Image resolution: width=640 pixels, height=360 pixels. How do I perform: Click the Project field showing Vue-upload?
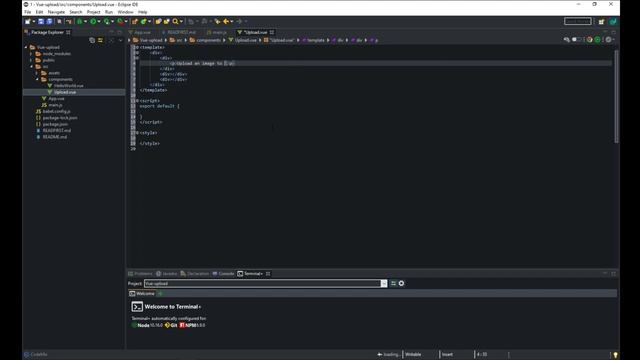tap(262, 283)
